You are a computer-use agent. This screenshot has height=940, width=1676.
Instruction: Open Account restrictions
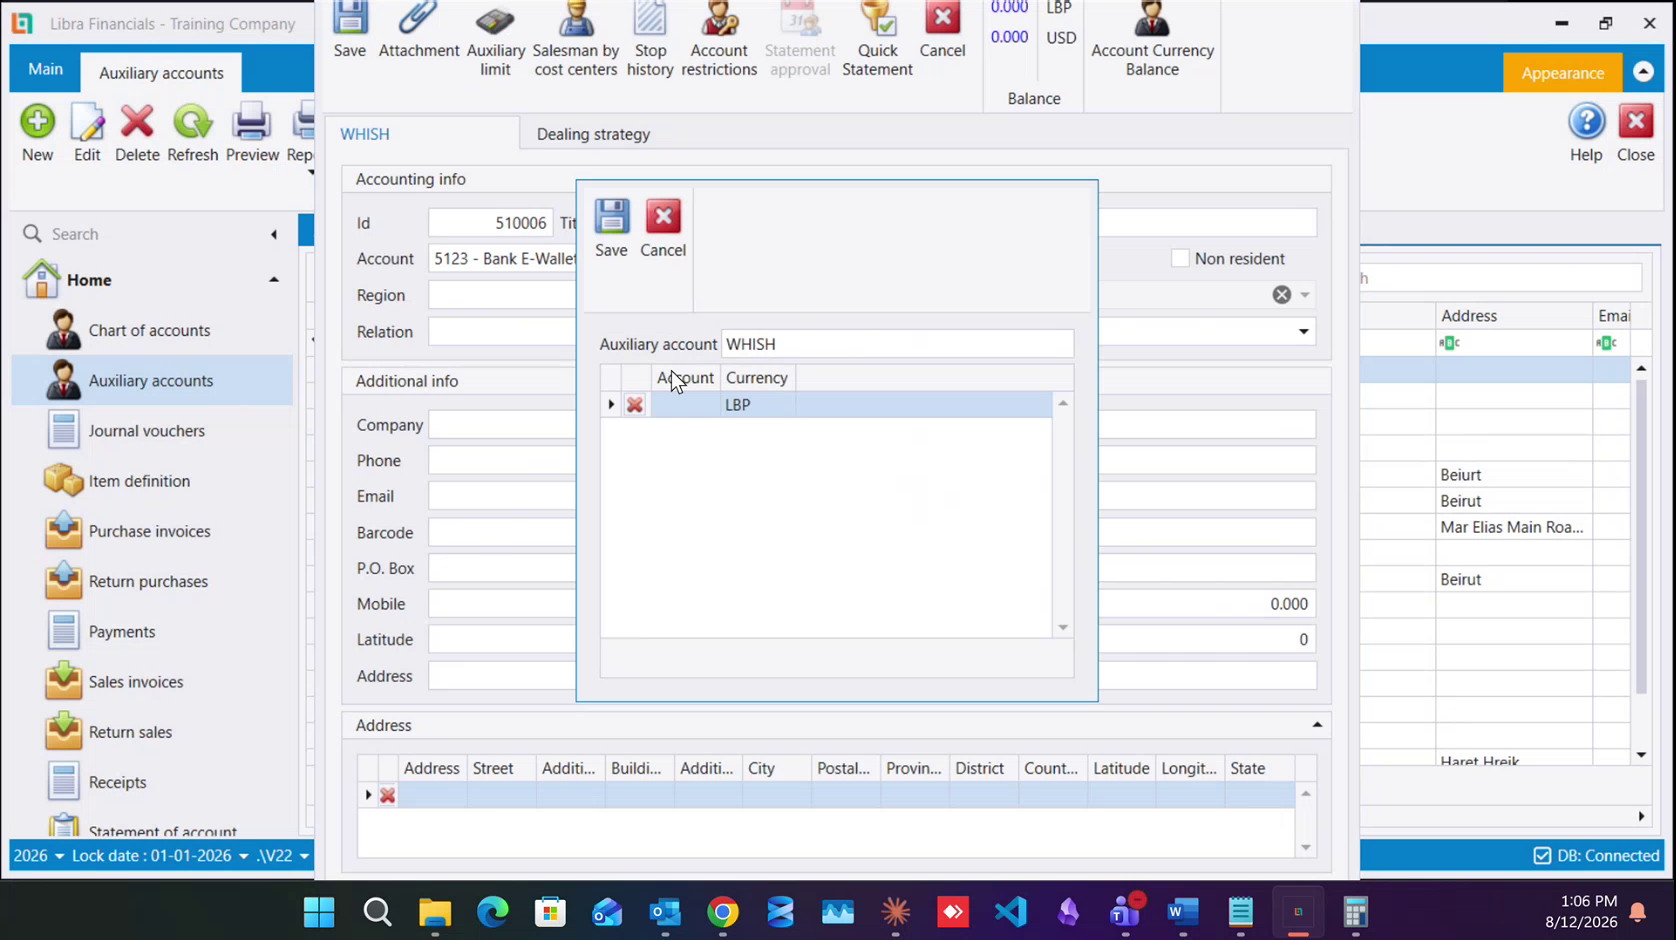[x=719, y=40]
